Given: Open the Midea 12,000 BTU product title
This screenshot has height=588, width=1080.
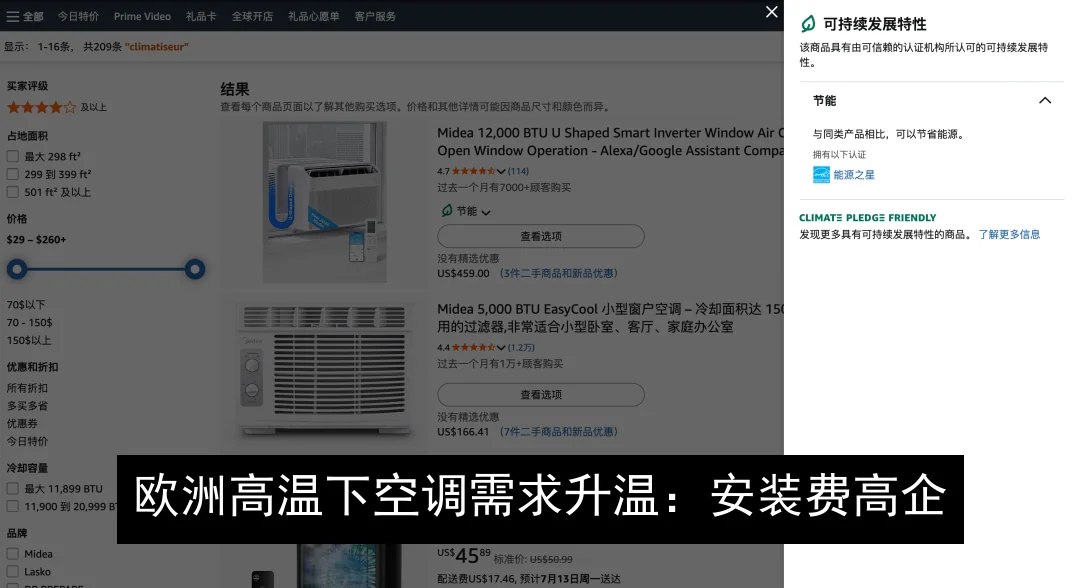Looking at the screenshot, I should tap(610, 142).
